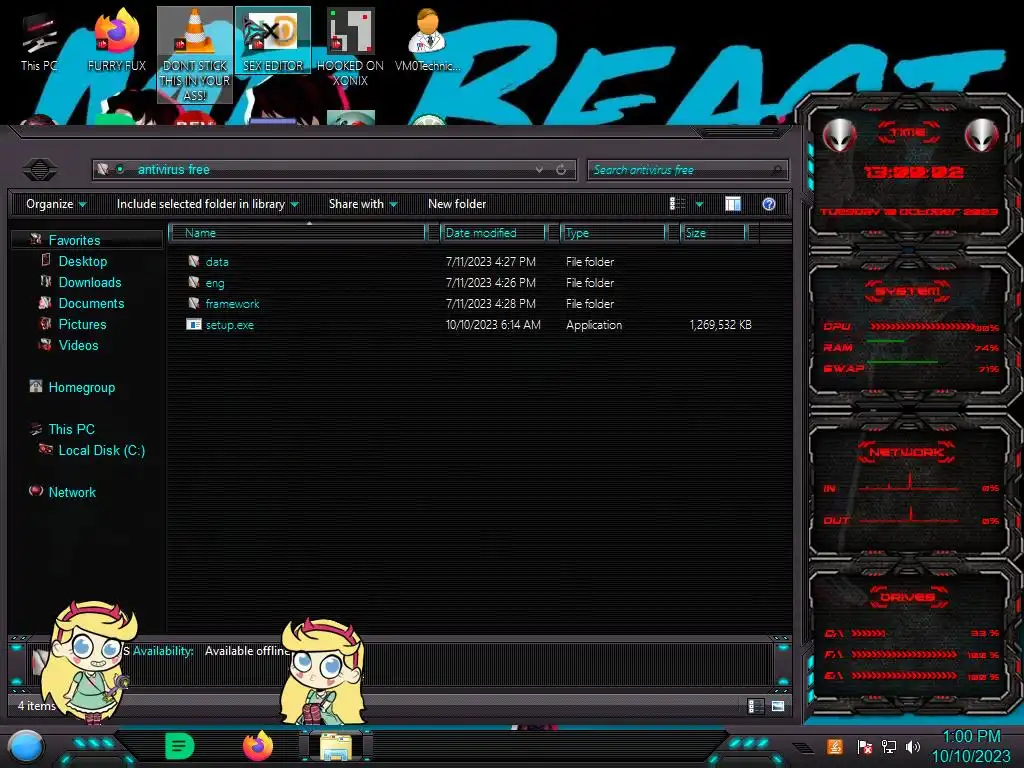Click the right alien head on gadget
Viewport: 1024px width, 768px height.
point(982,136)
